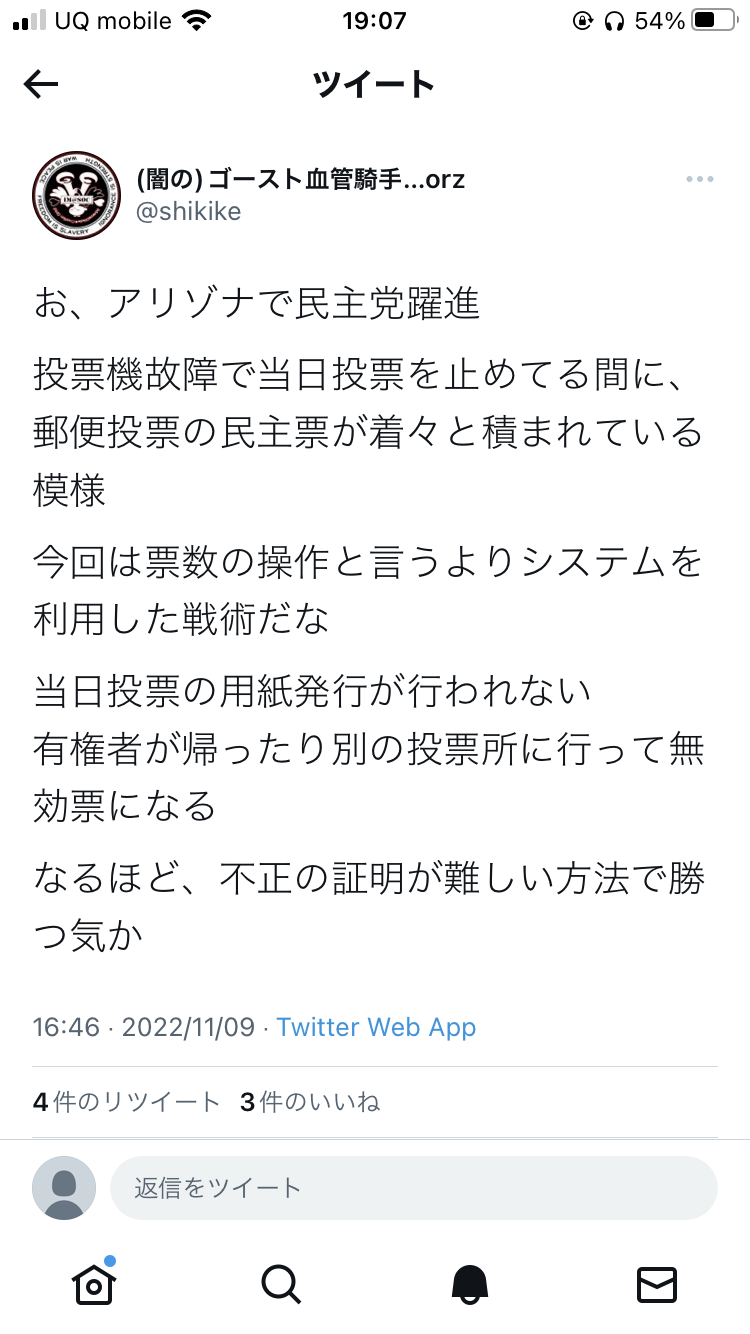Open the Messages envelope tab
750x1334 pixels.
(x=657, y=1283)
